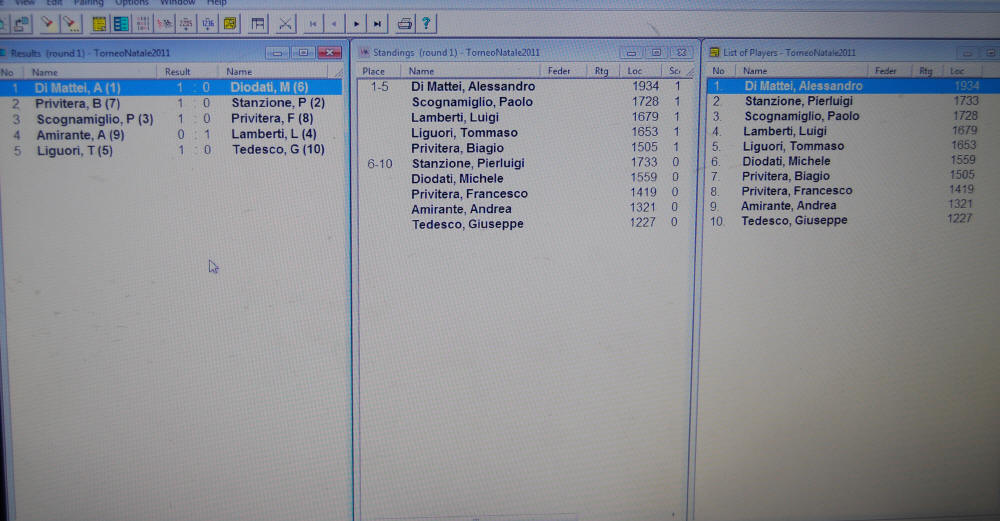The width and height of the screenshot is (1000, 521).
Task: Click No column header in Results window
Action: [8, 72]
